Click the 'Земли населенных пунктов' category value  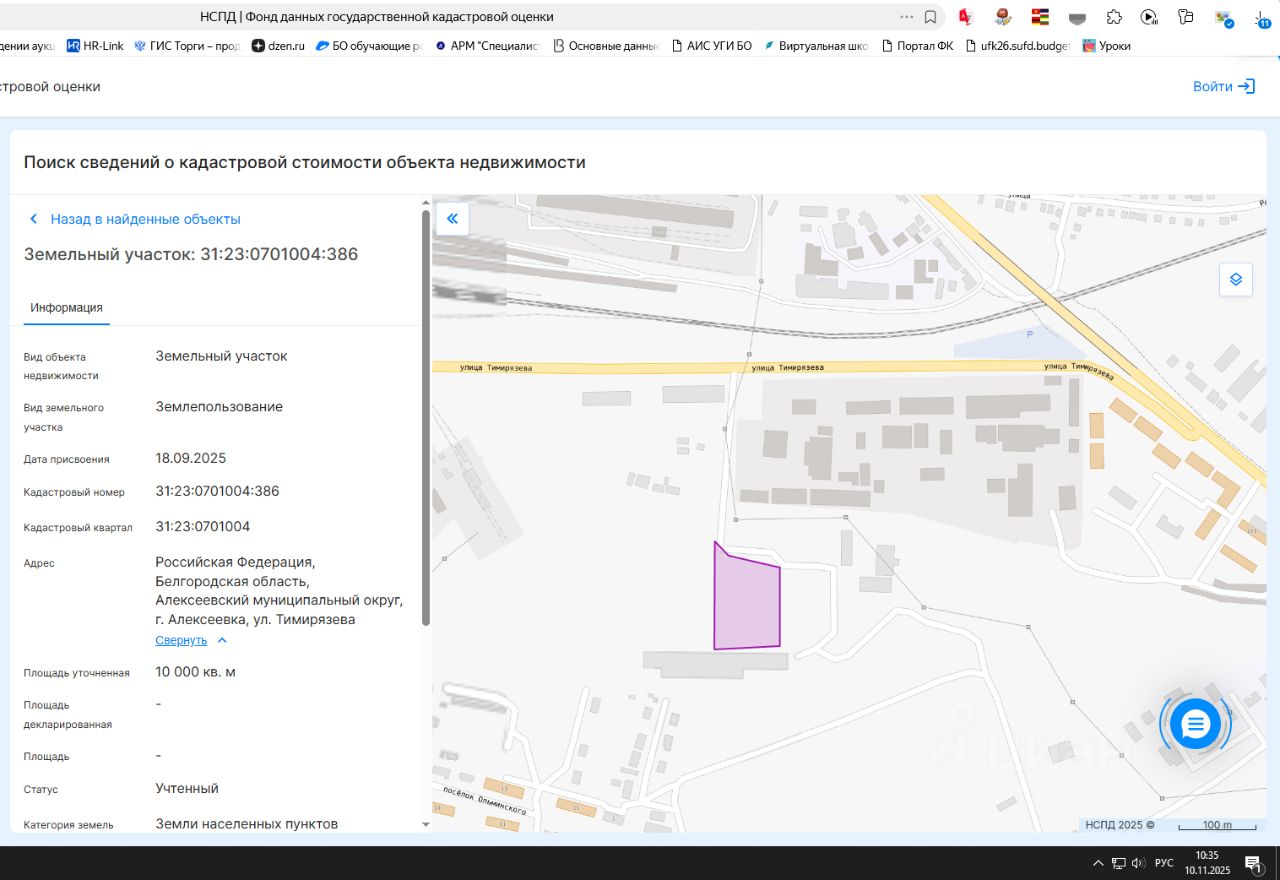coord(246,823)
